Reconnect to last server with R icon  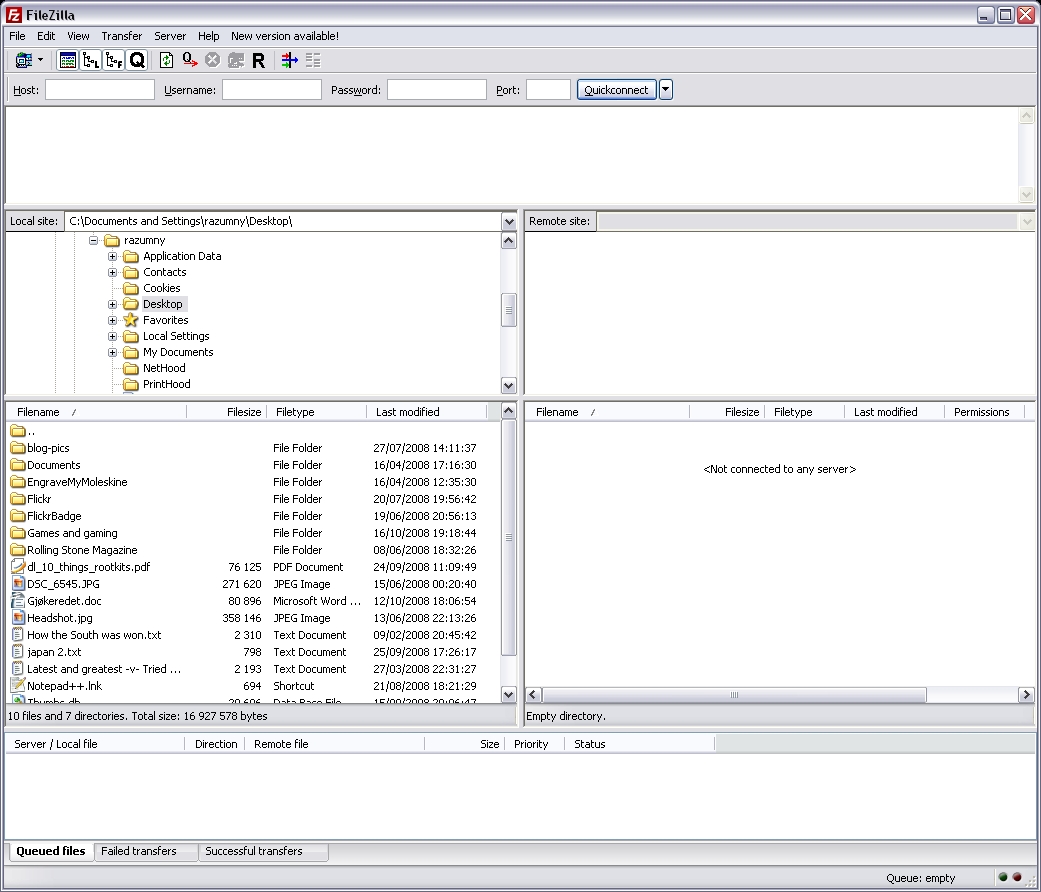pyautogui.click(x=259, y=60)
